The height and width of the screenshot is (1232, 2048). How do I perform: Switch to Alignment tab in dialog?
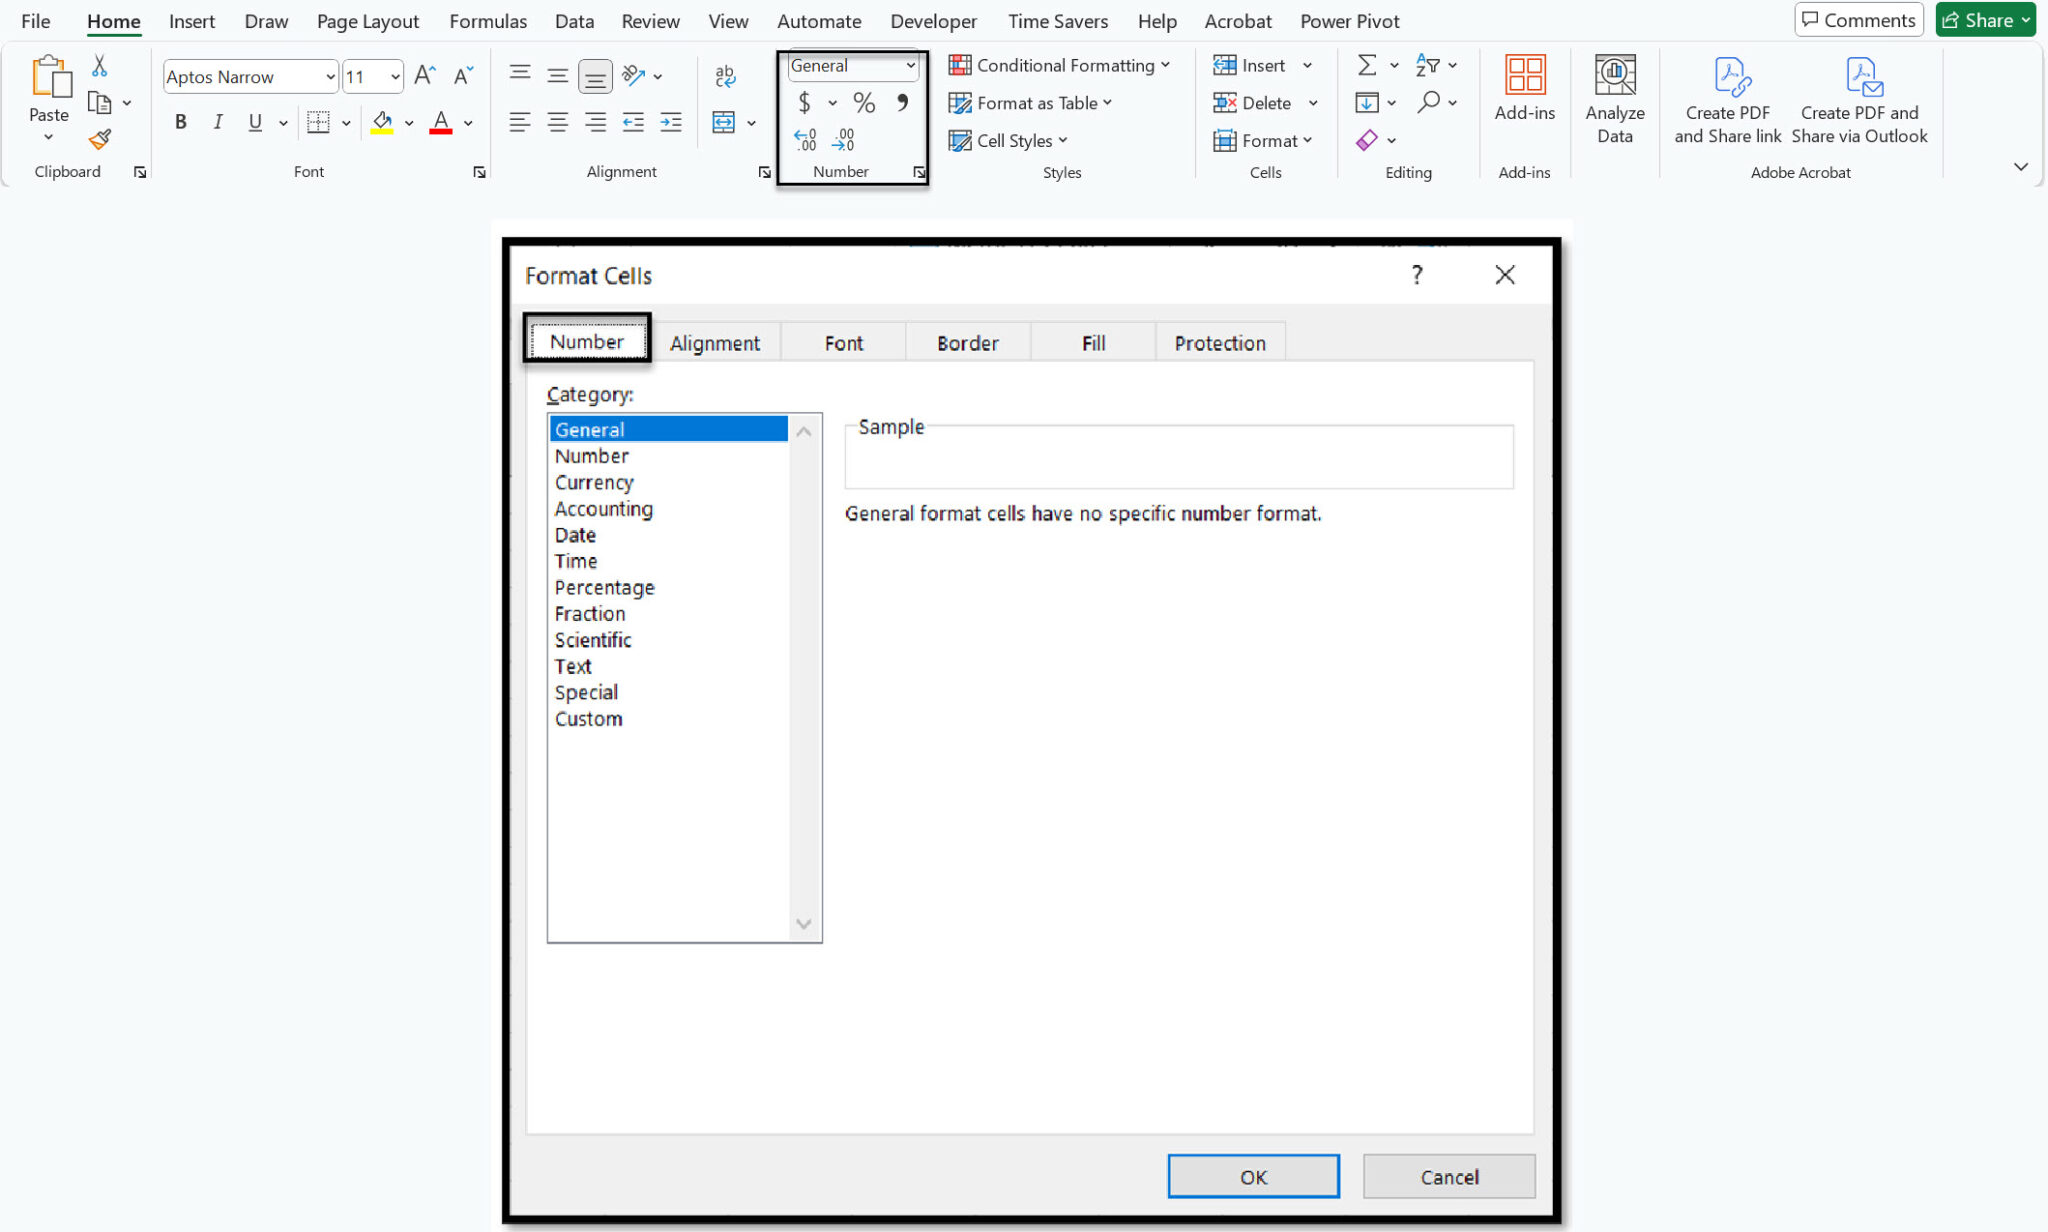click(715, 343)
